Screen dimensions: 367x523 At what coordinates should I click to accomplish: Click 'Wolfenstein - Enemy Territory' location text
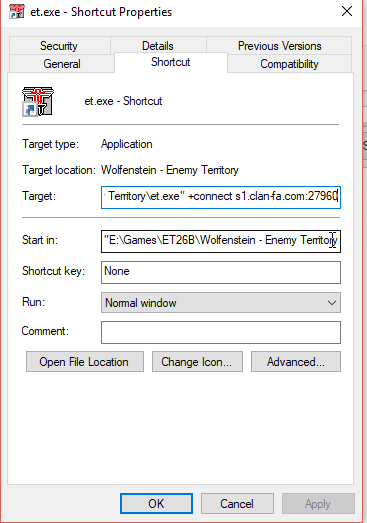(170, 170)
